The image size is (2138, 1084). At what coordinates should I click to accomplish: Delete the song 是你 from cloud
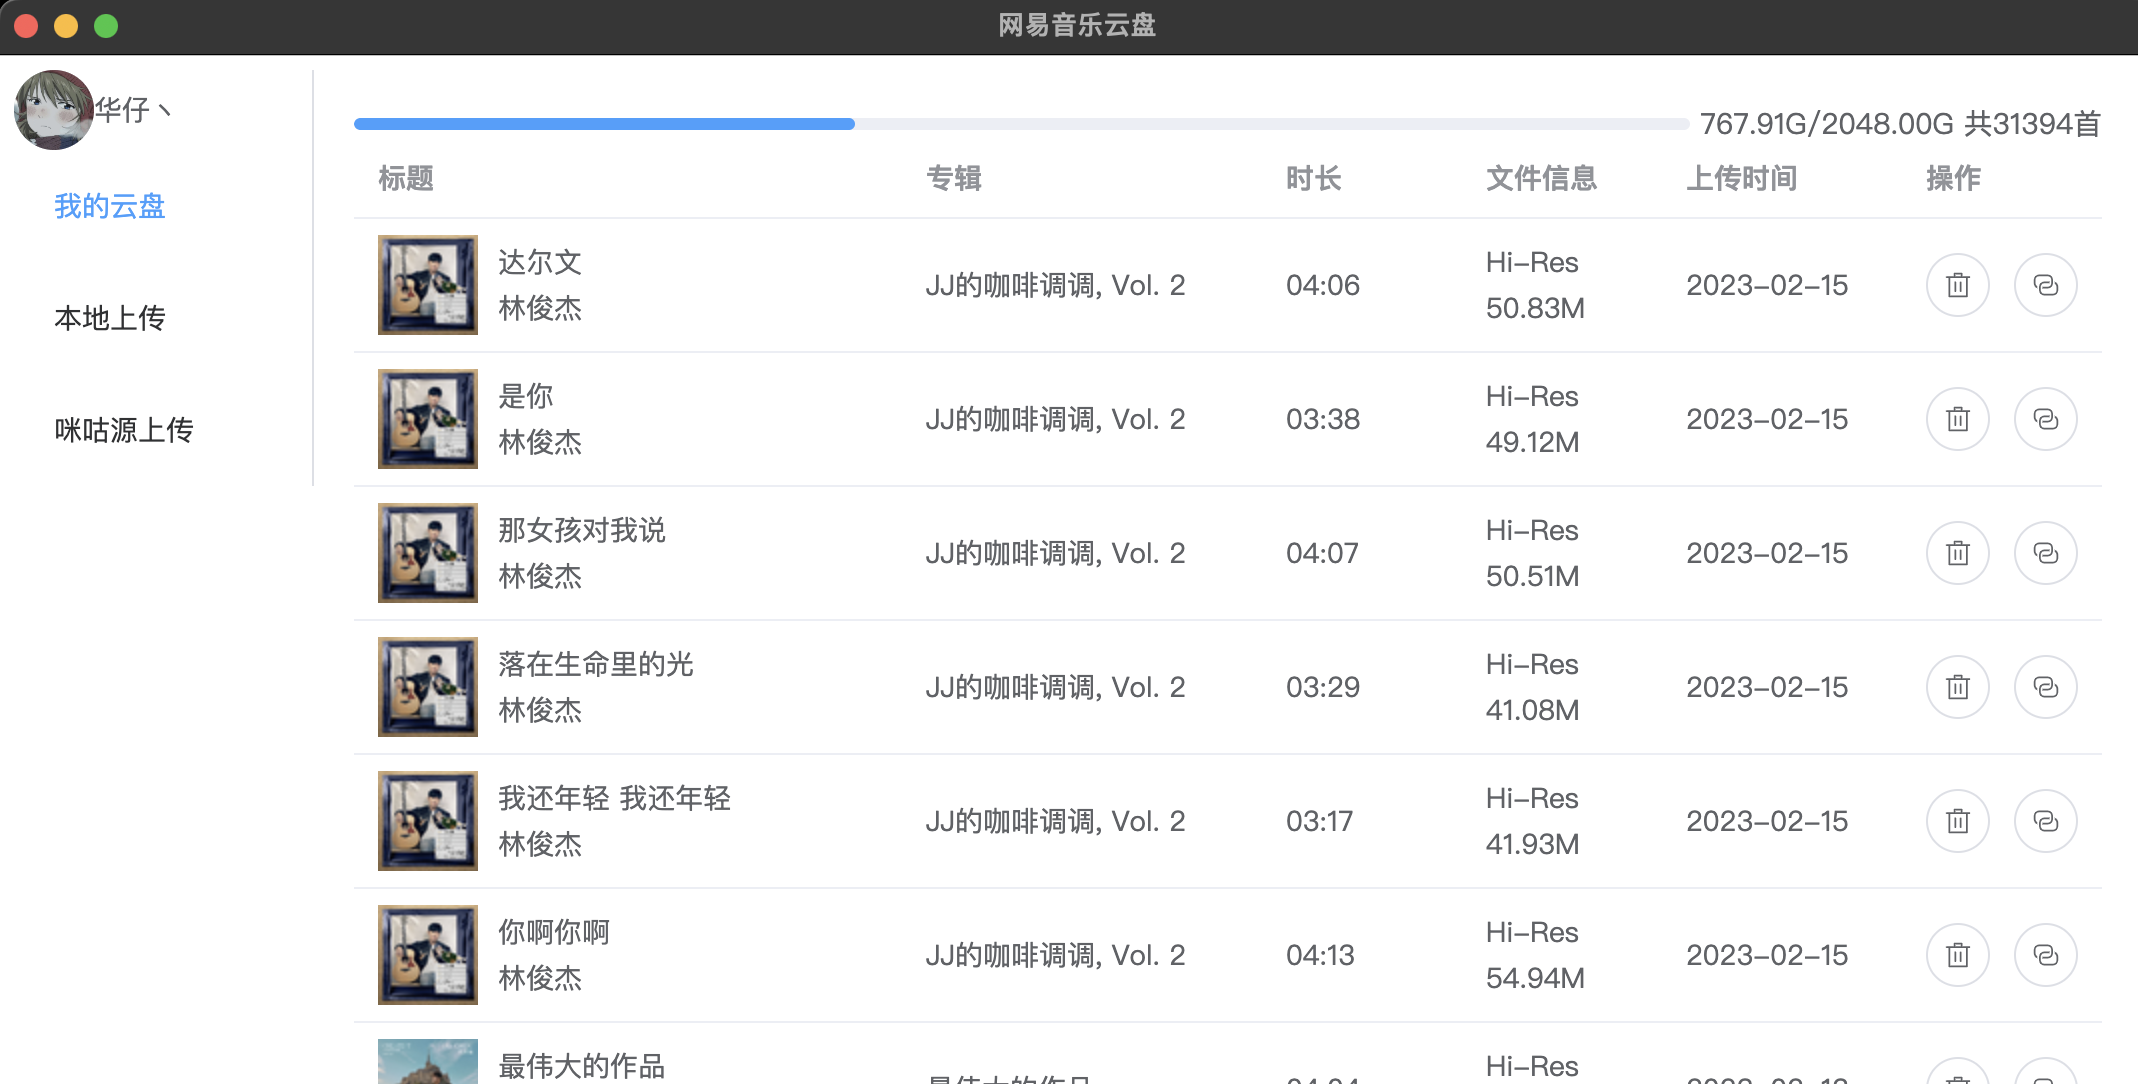pyautogui.click(x=1957, y=420)
